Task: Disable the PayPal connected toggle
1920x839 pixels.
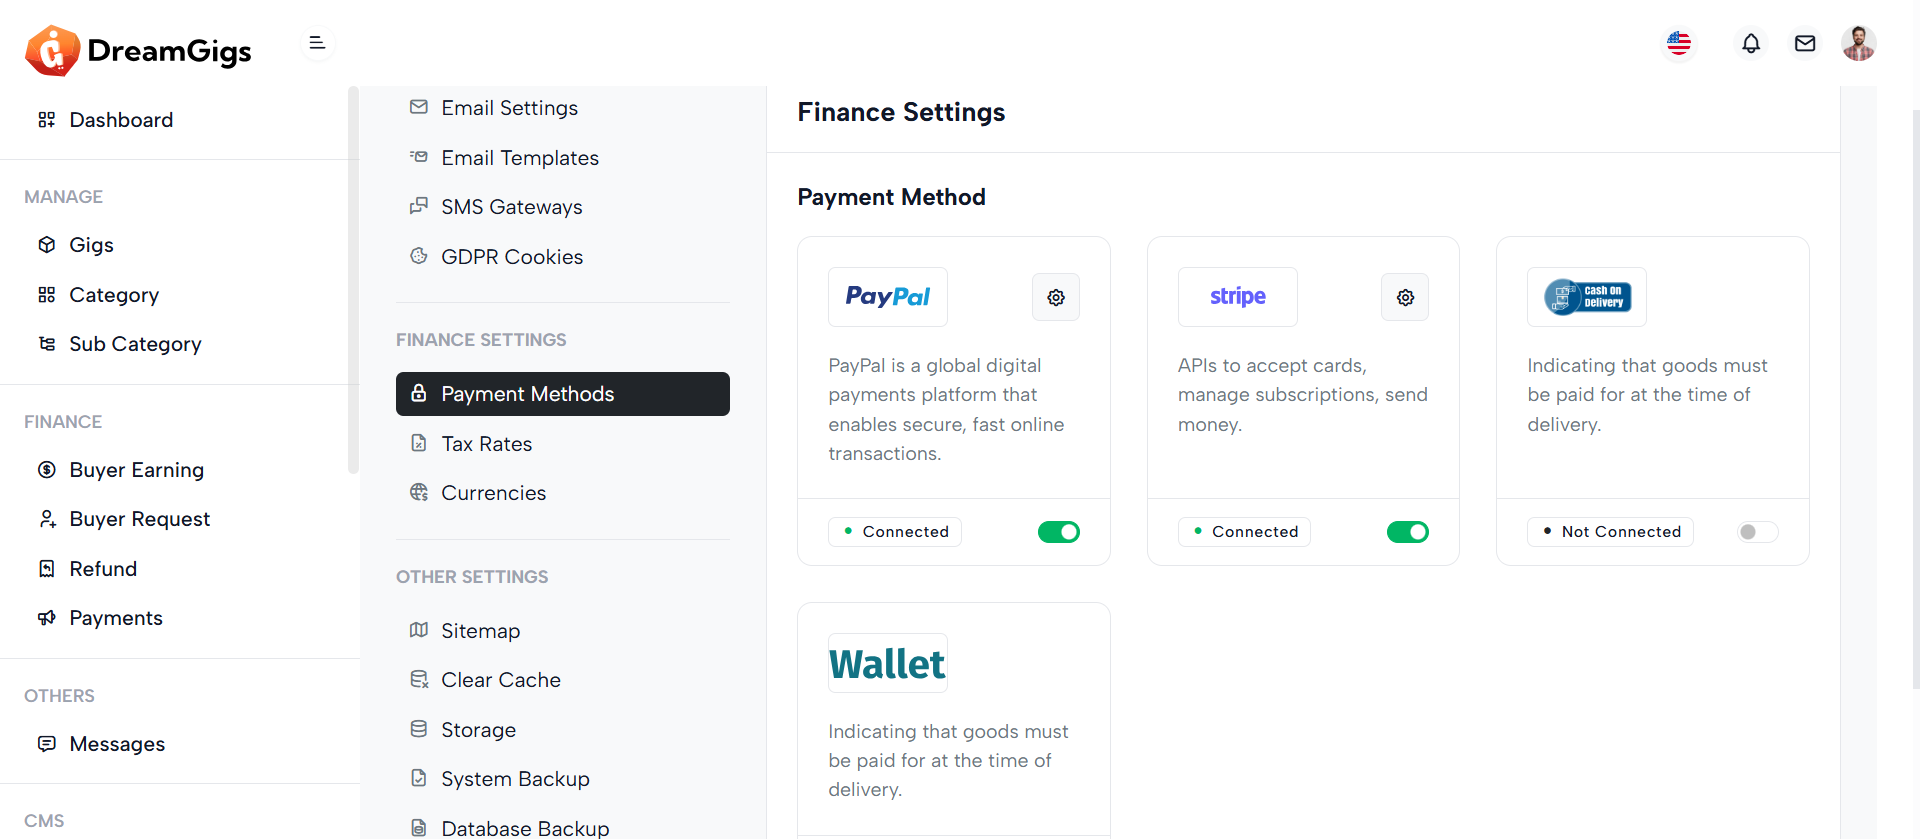Action: pos(1059,532)
